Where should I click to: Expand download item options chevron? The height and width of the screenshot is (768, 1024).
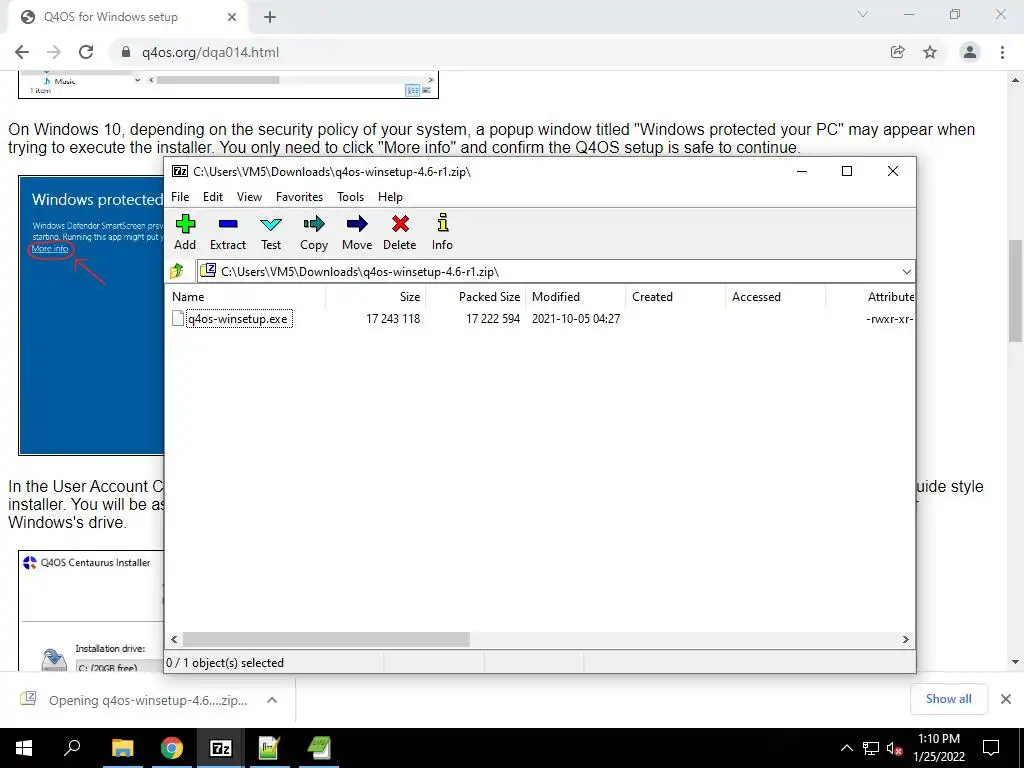(272, 700)
